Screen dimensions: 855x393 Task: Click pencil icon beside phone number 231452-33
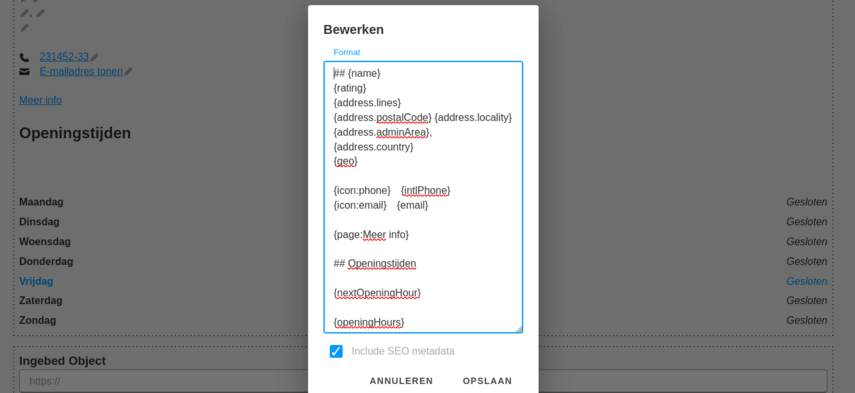click(x=94, y=57)
